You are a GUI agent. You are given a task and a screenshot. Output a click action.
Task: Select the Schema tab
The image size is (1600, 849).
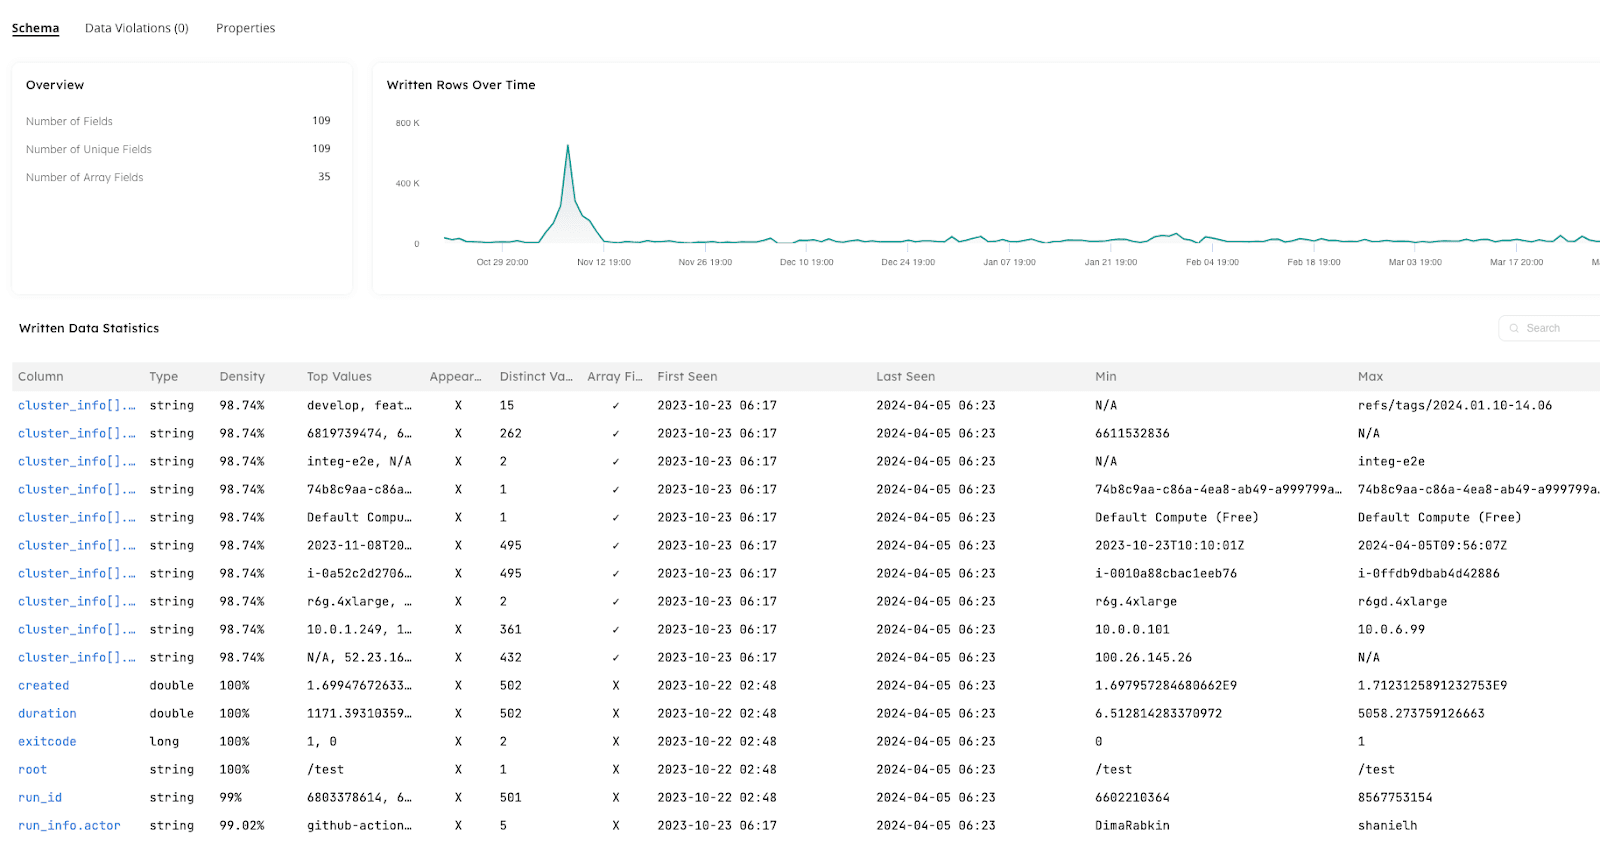tap(35, 28)
